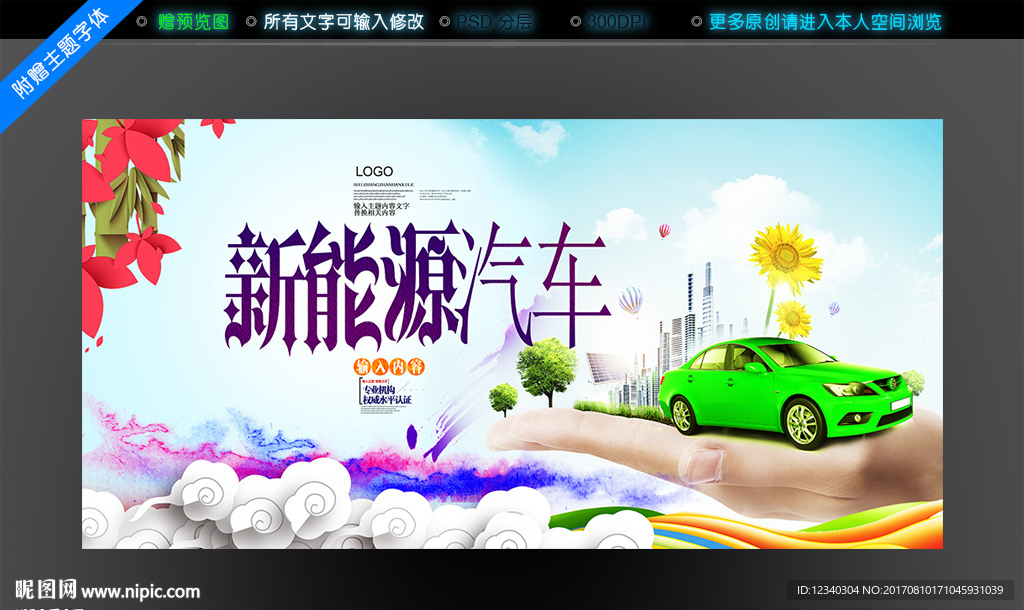Screen dimensions: 1024x610
Task: Click the 昵图网 logo
Action: 46,590
